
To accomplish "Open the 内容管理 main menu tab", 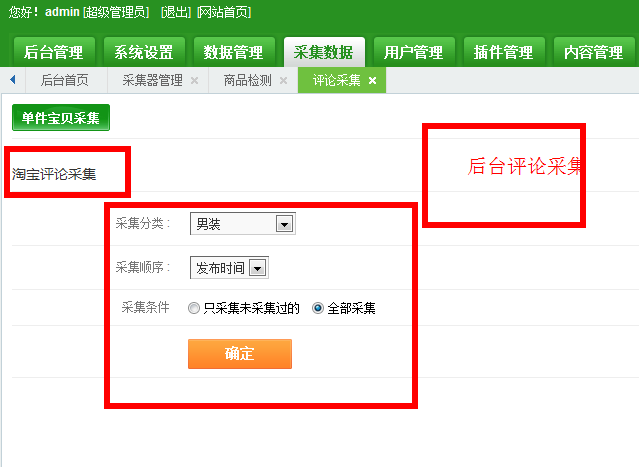I will (x=594, y=52).
